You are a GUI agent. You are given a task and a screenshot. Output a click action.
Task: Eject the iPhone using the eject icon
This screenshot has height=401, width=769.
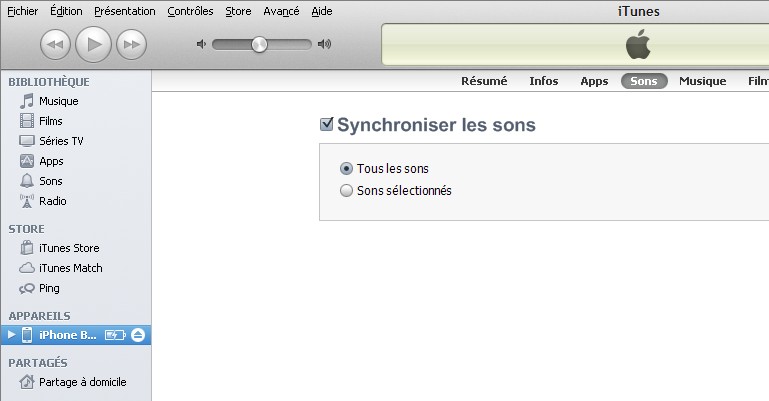pyautogui.click(x=138, y=335)
